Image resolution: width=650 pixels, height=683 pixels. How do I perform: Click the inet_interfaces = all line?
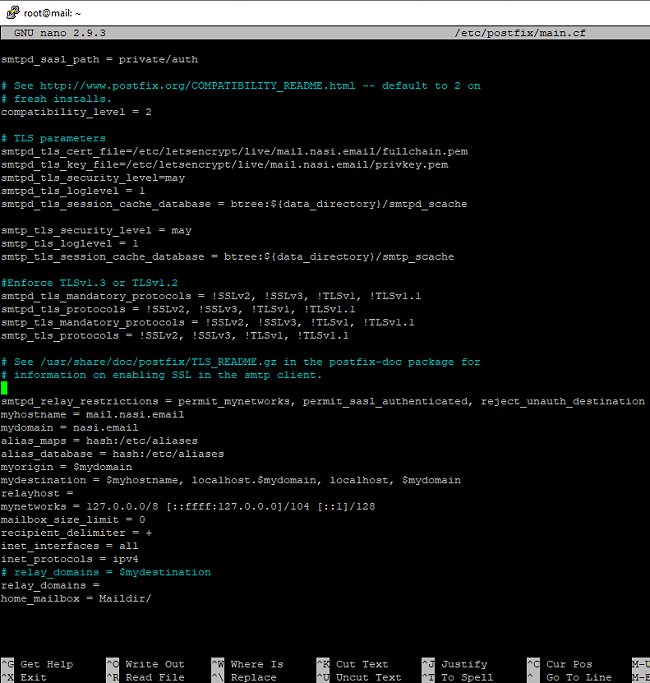70,546
